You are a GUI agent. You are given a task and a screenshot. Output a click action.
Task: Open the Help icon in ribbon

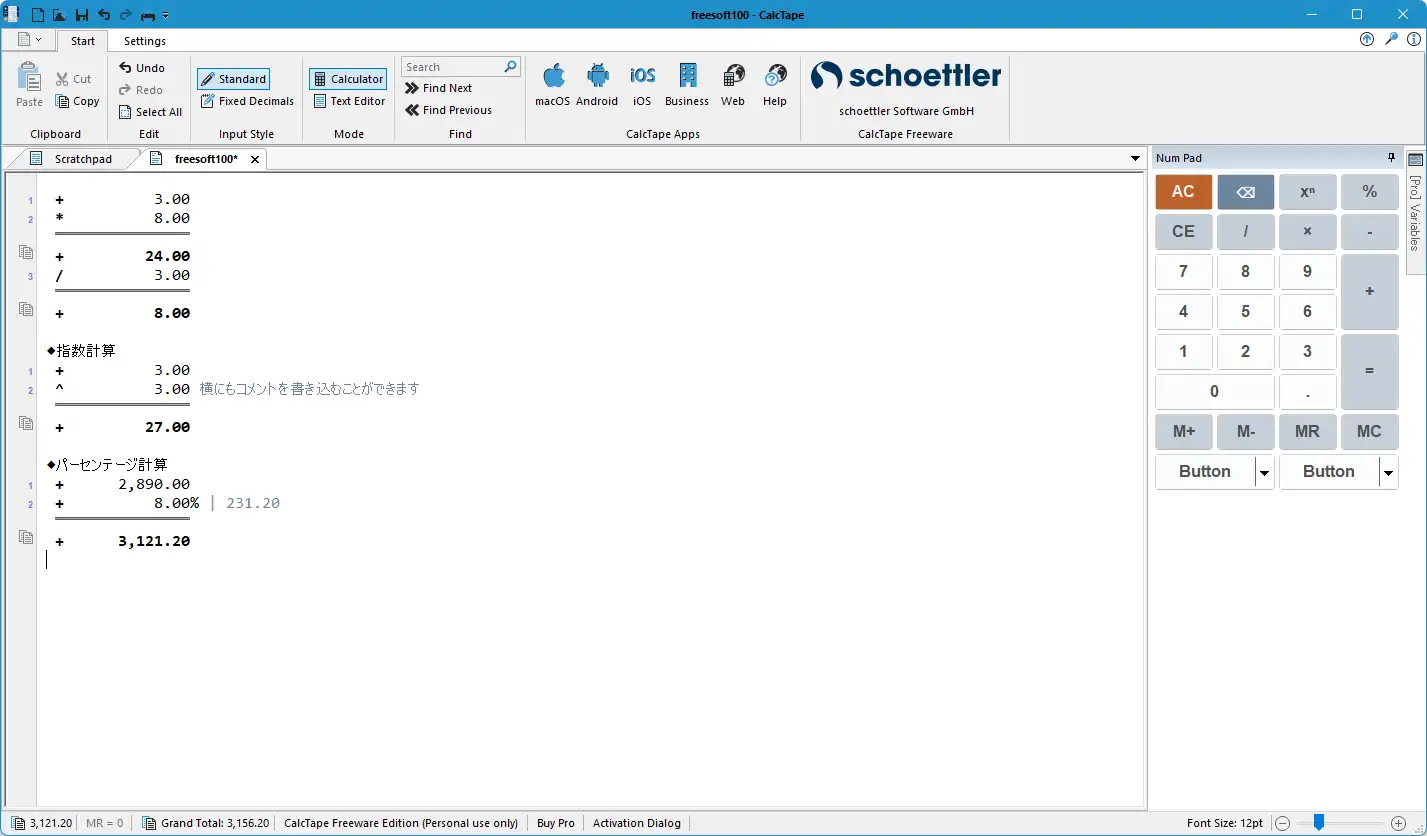click(775, 77)
